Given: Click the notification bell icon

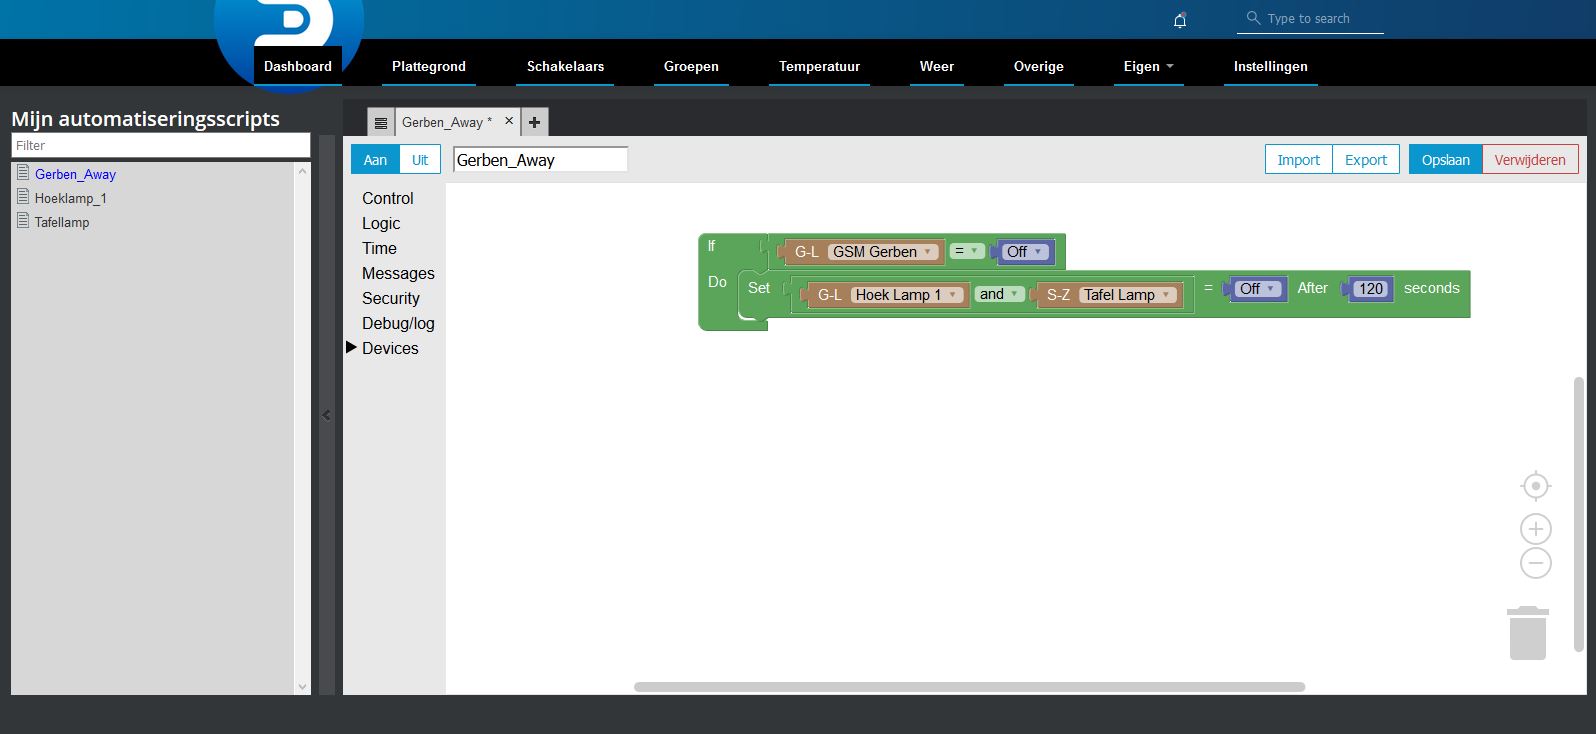Looking at the screenshot, I should (x=1180, y=20).
